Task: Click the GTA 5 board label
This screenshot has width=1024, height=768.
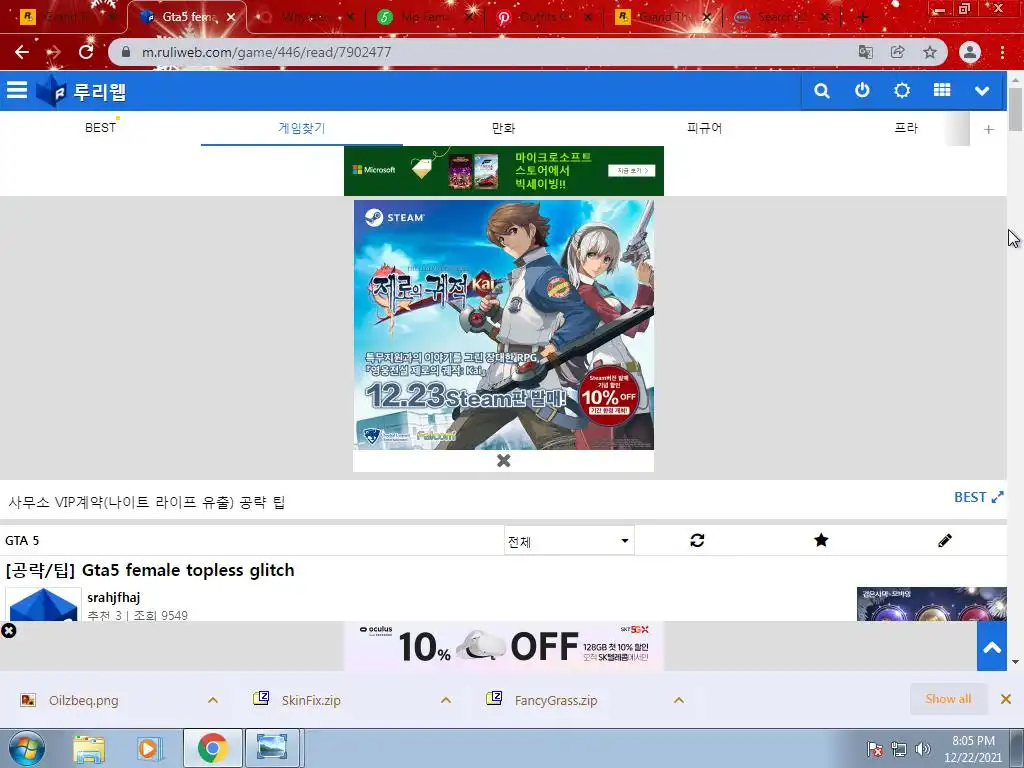Action: point(22,541)
